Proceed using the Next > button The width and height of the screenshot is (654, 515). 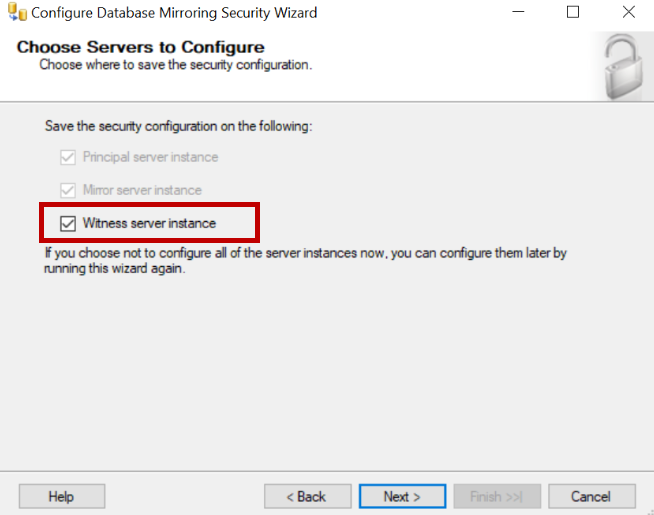[x=402, y=496]
